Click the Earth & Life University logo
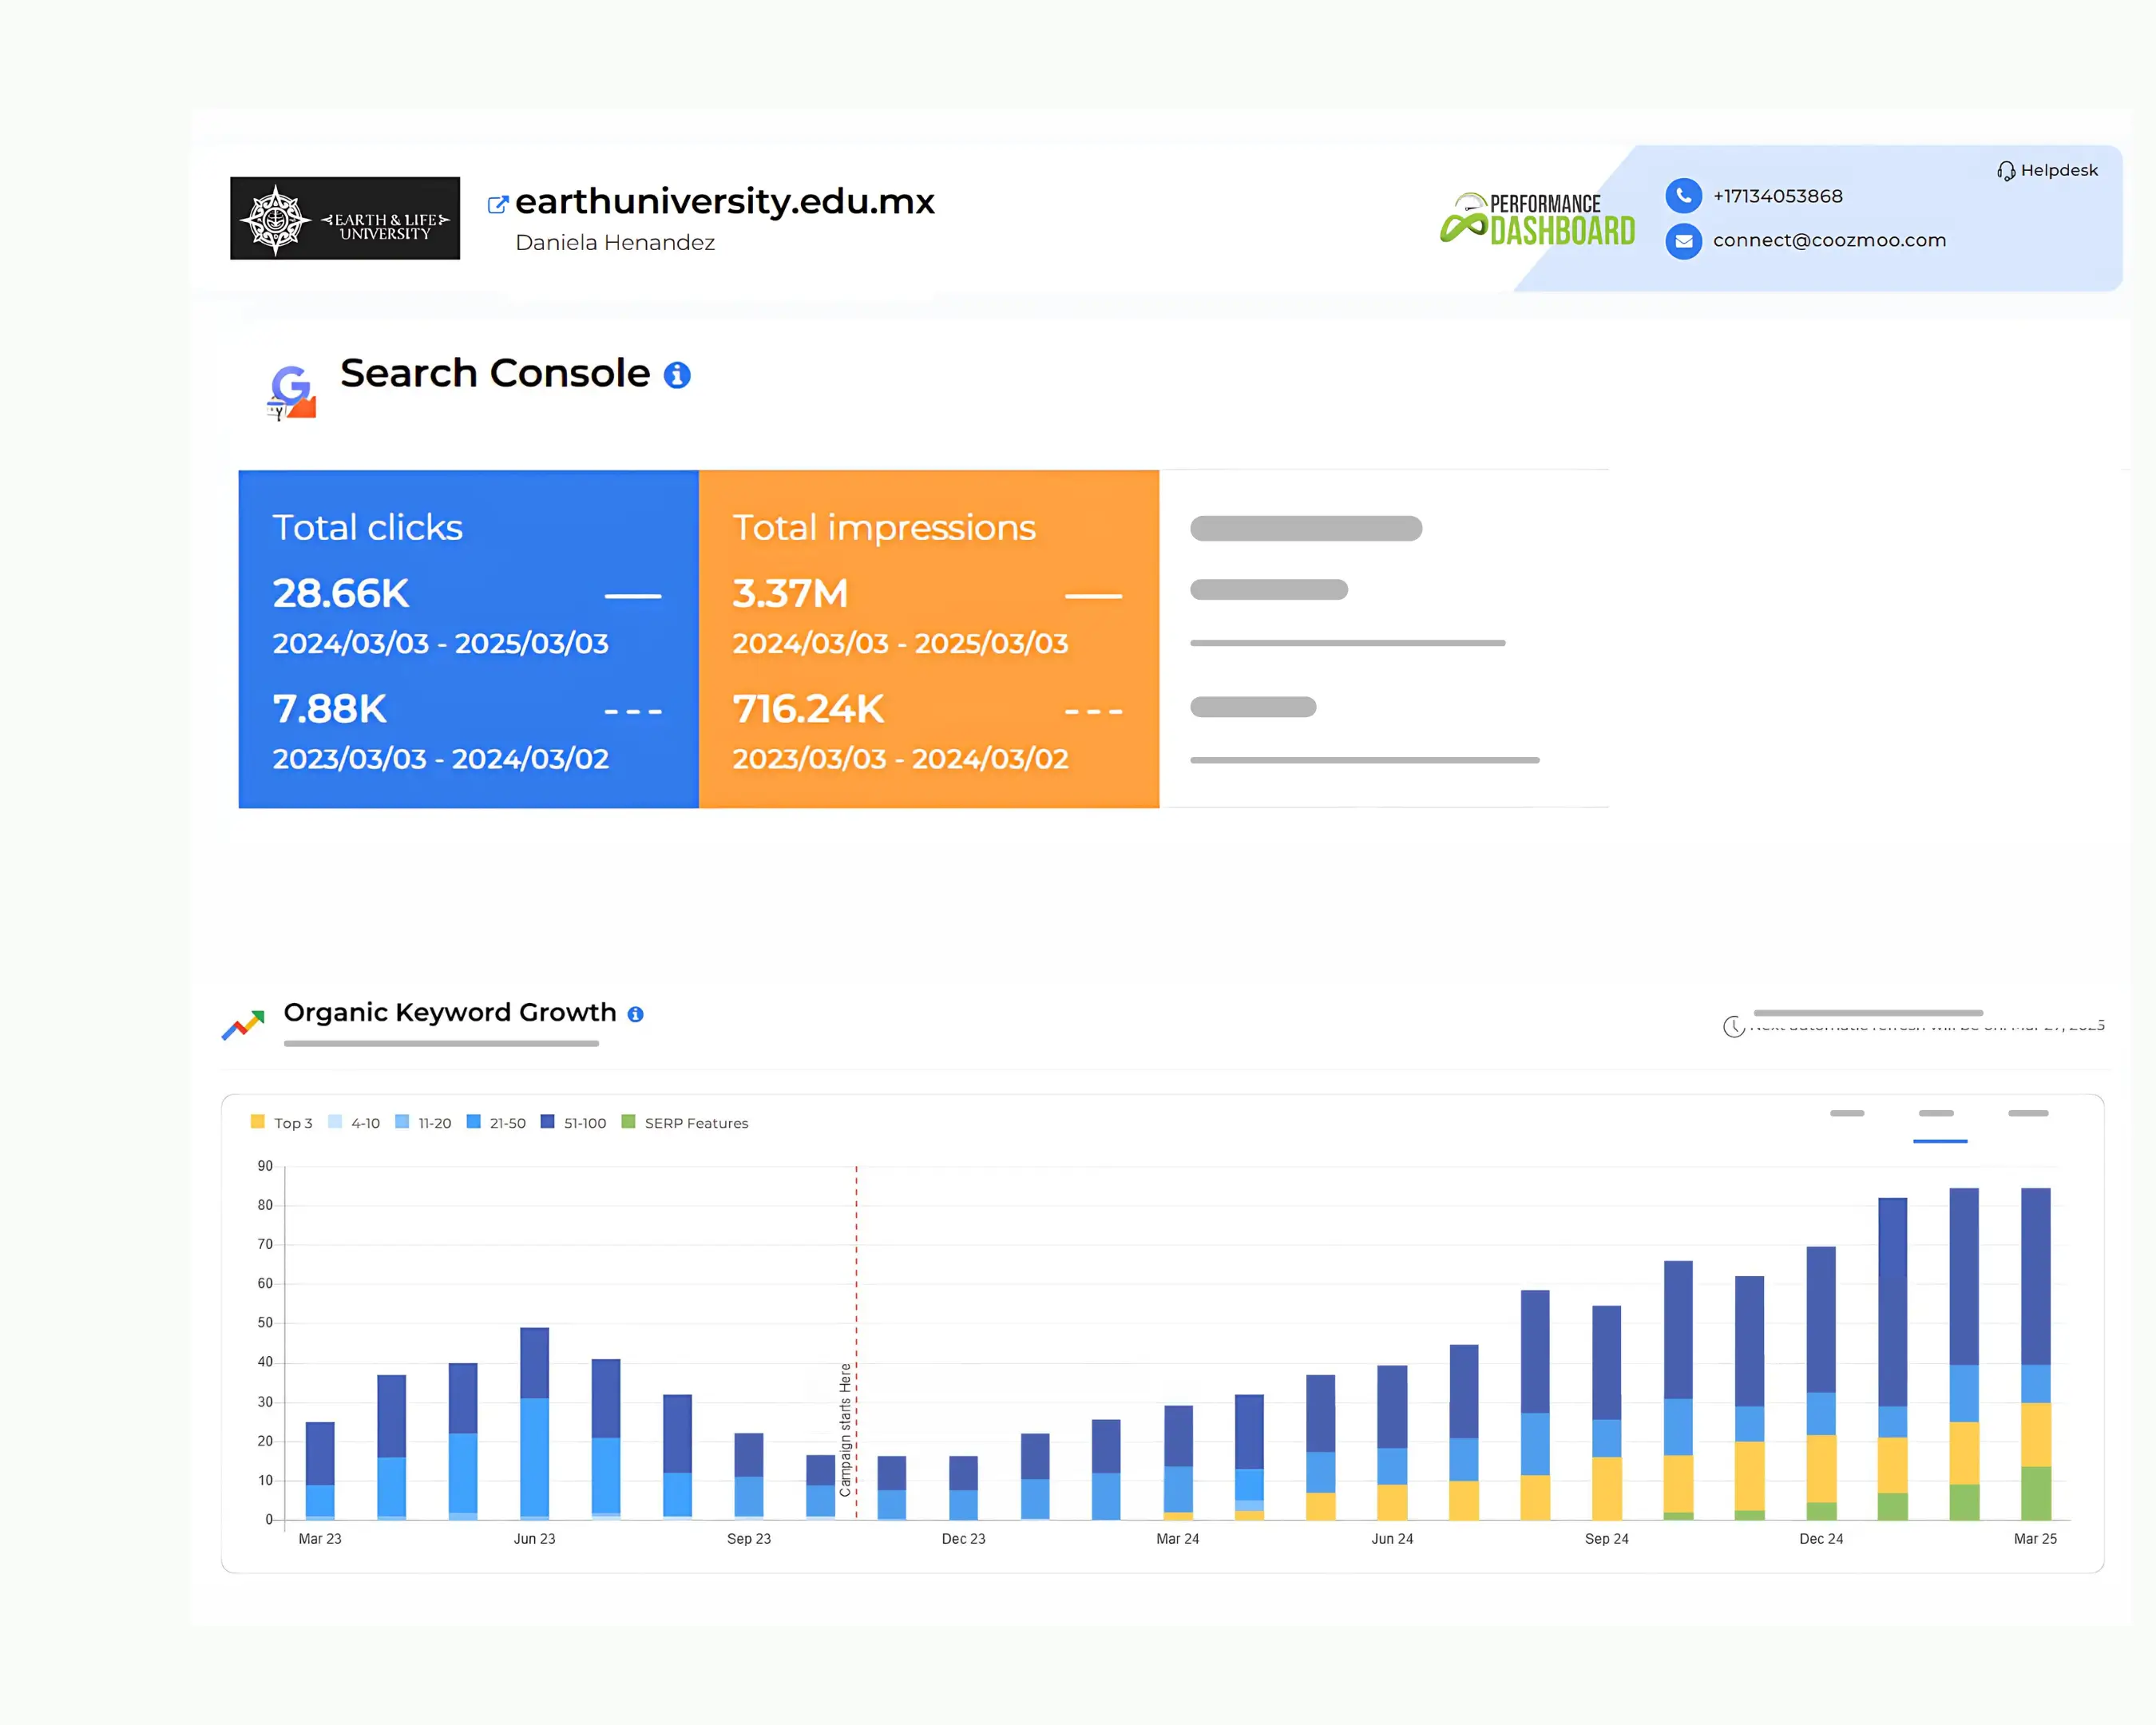 (345, 219)
